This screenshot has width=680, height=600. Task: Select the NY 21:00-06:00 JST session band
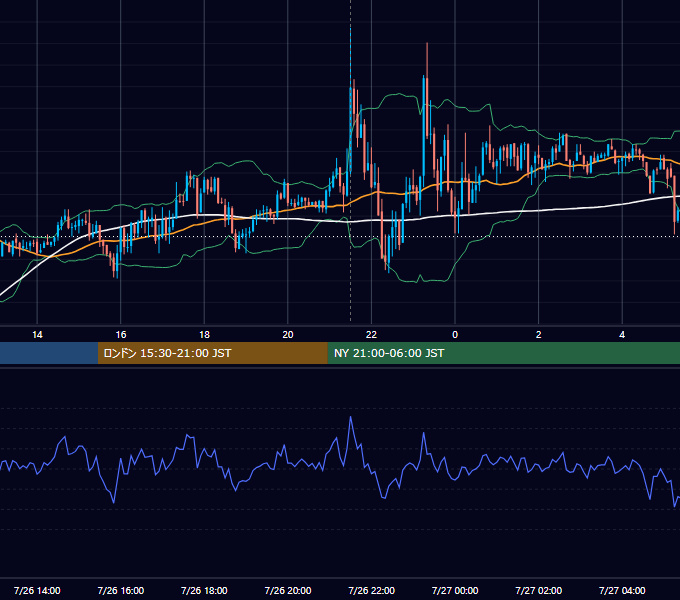503,353
